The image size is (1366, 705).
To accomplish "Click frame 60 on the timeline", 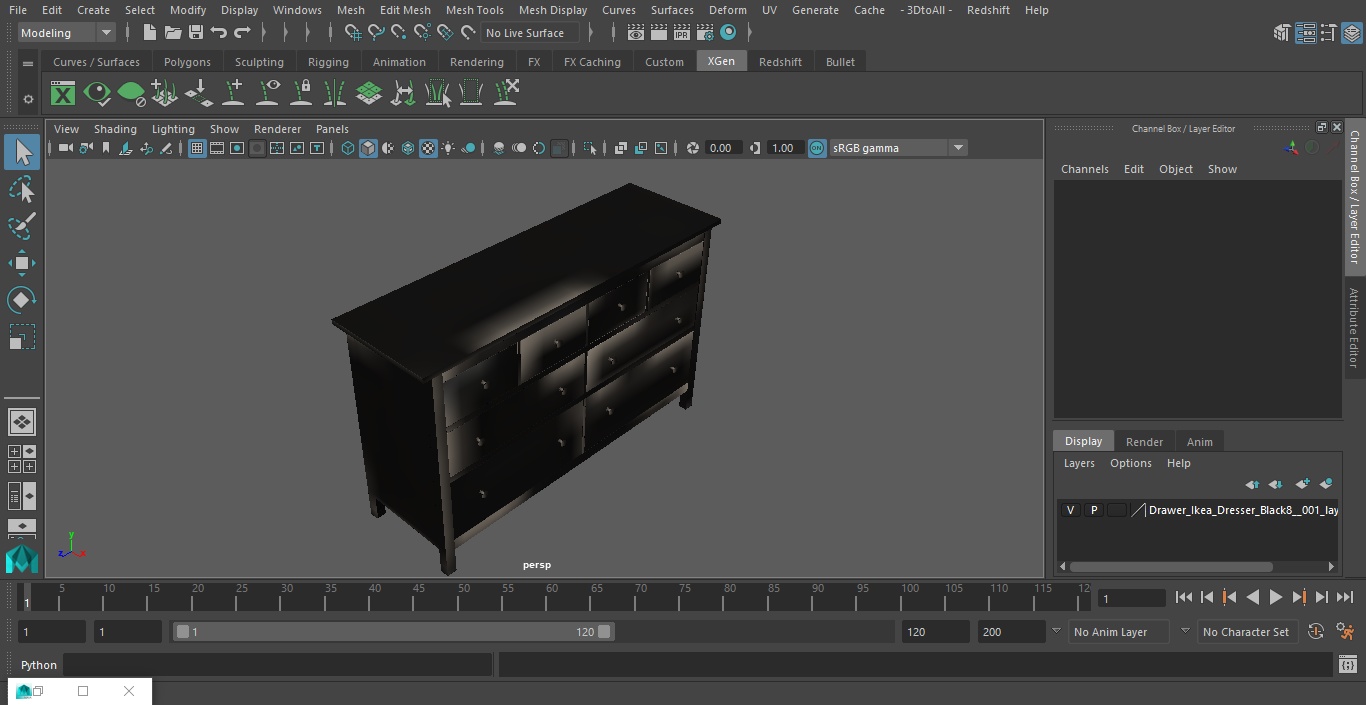I will coord(553,598).
